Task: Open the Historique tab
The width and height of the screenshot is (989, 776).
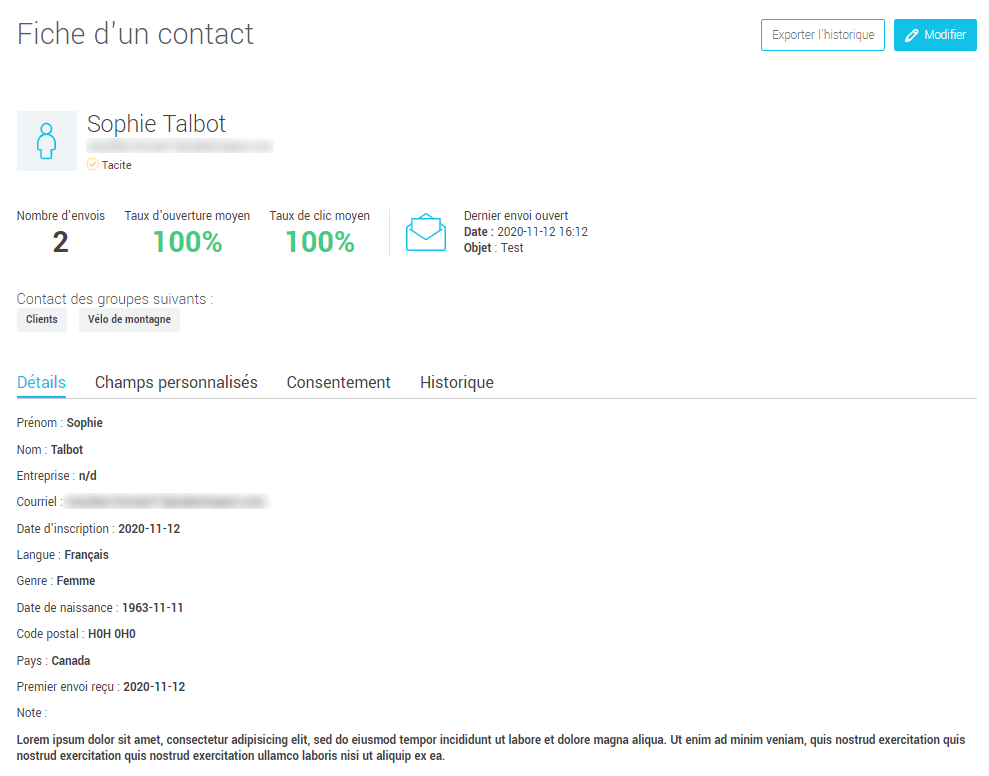Action: point(456,382)
